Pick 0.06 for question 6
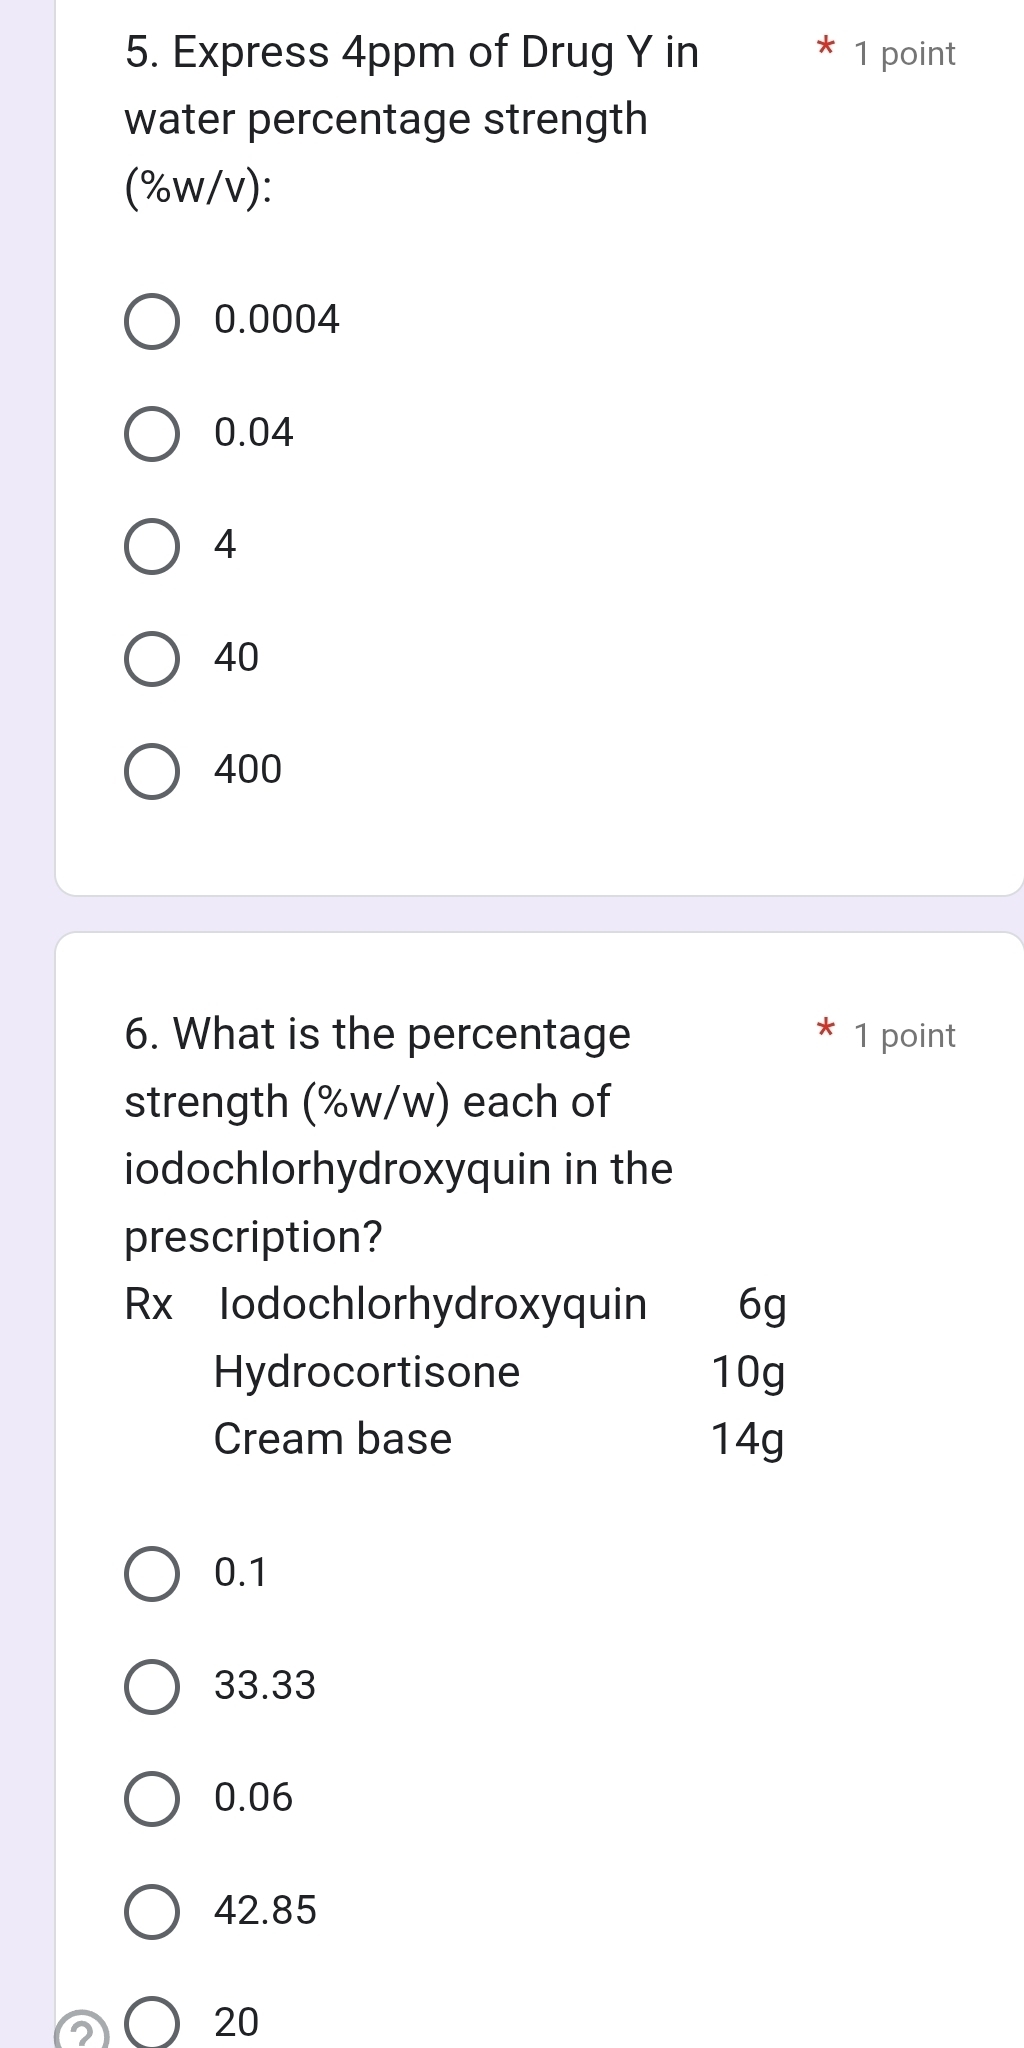The image size is (1024, 2048). tap(152, 1799)
